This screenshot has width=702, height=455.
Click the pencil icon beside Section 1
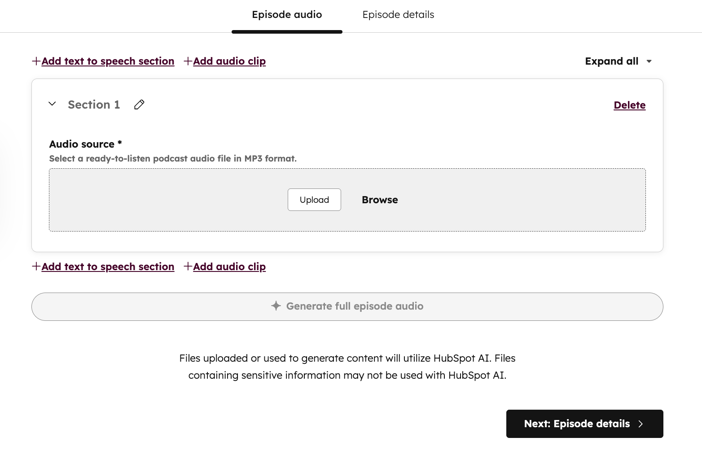139,105
